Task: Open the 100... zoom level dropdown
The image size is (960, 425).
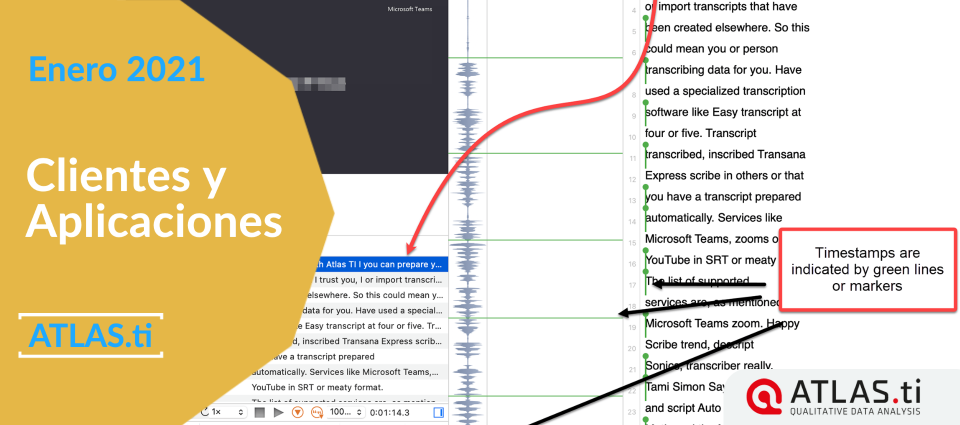Action: (346, 413)
